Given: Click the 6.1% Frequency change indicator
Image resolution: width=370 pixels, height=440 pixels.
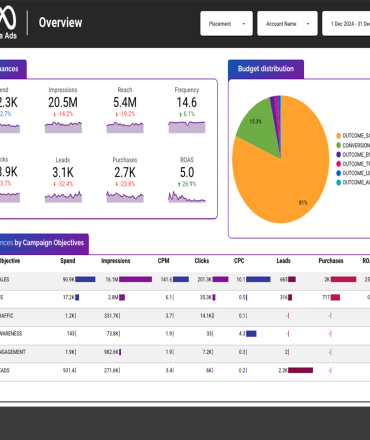Looking at the screenshot, I should [x=187, y=114].
